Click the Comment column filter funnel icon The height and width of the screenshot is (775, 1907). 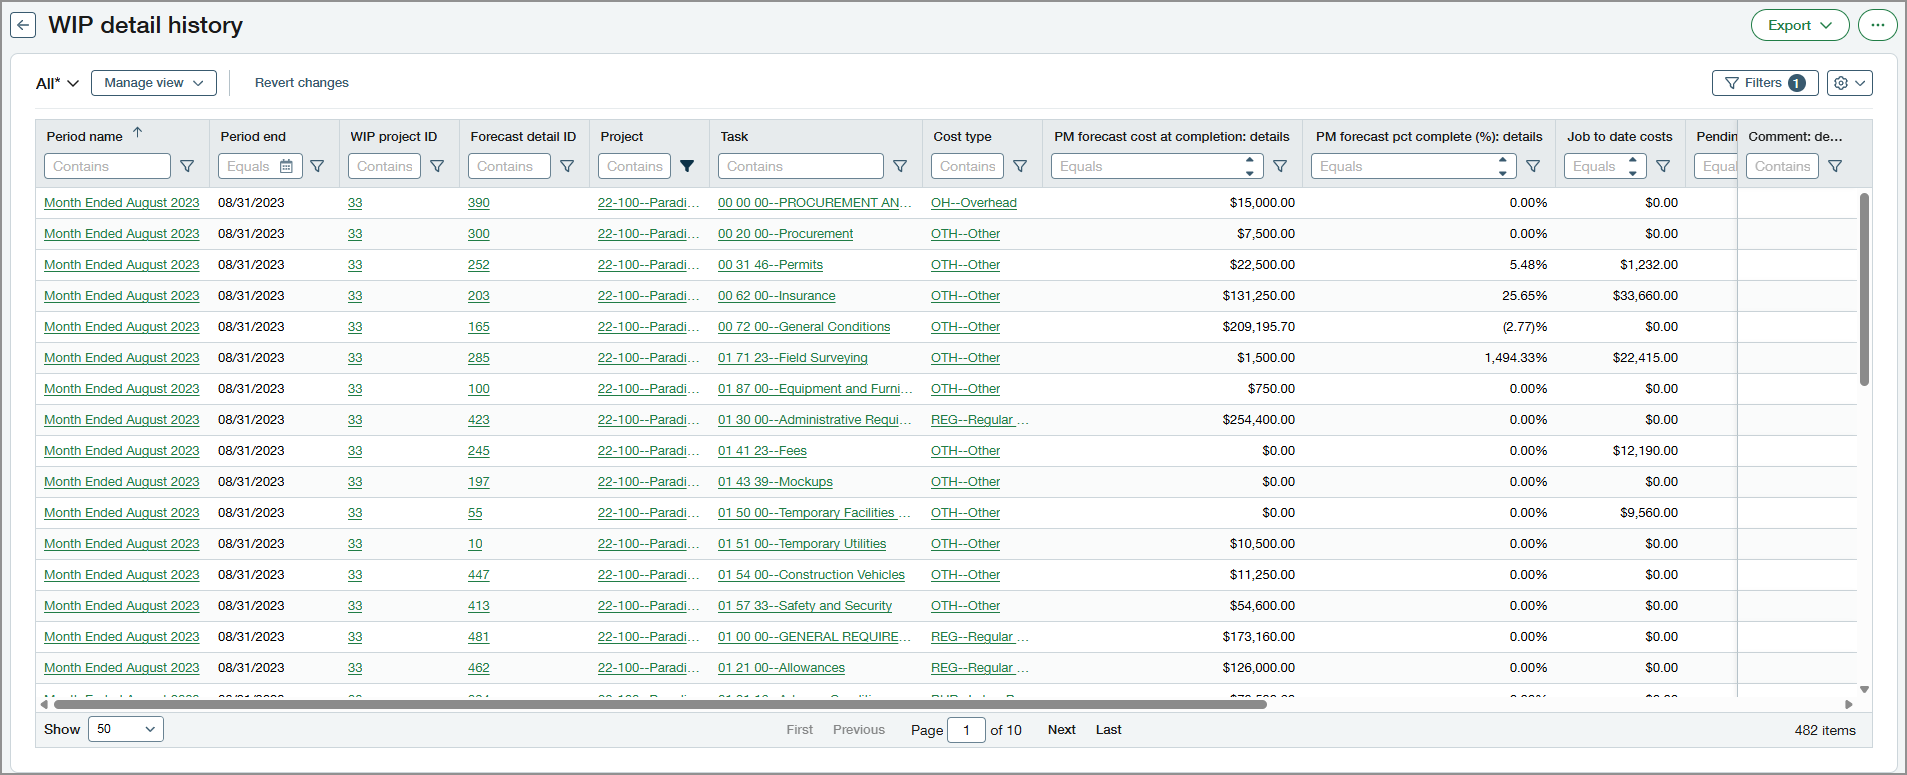point(1835,166)
